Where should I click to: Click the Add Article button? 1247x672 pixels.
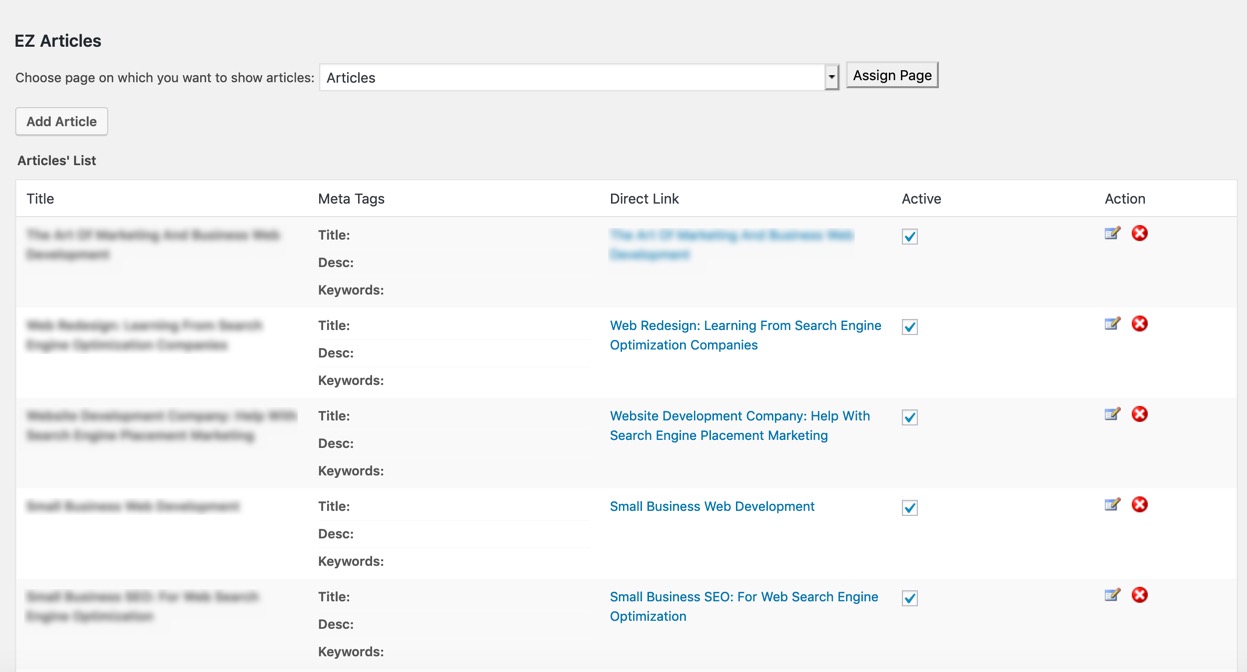coord(62,121)
